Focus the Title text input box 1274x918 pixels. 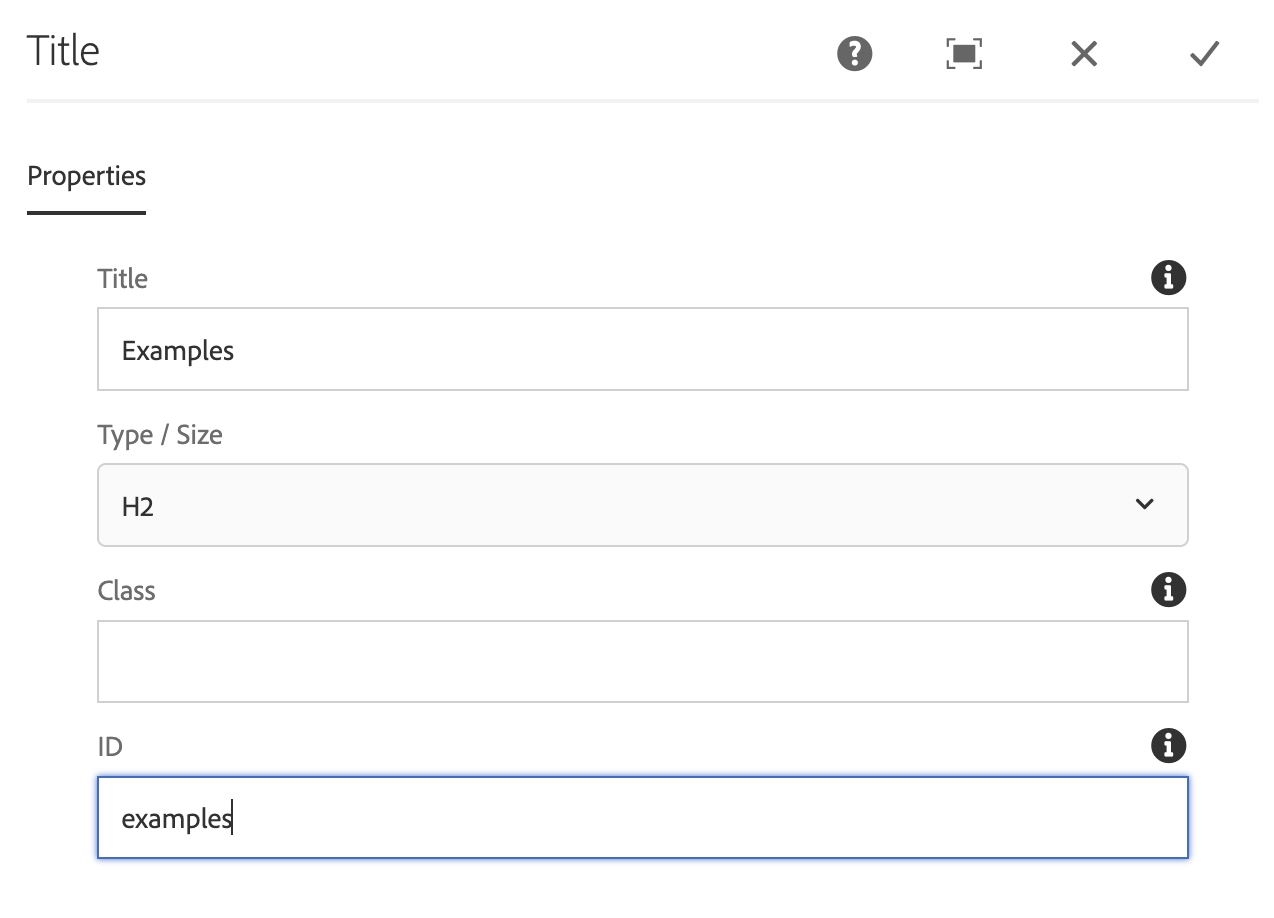[x=643, y=349]
